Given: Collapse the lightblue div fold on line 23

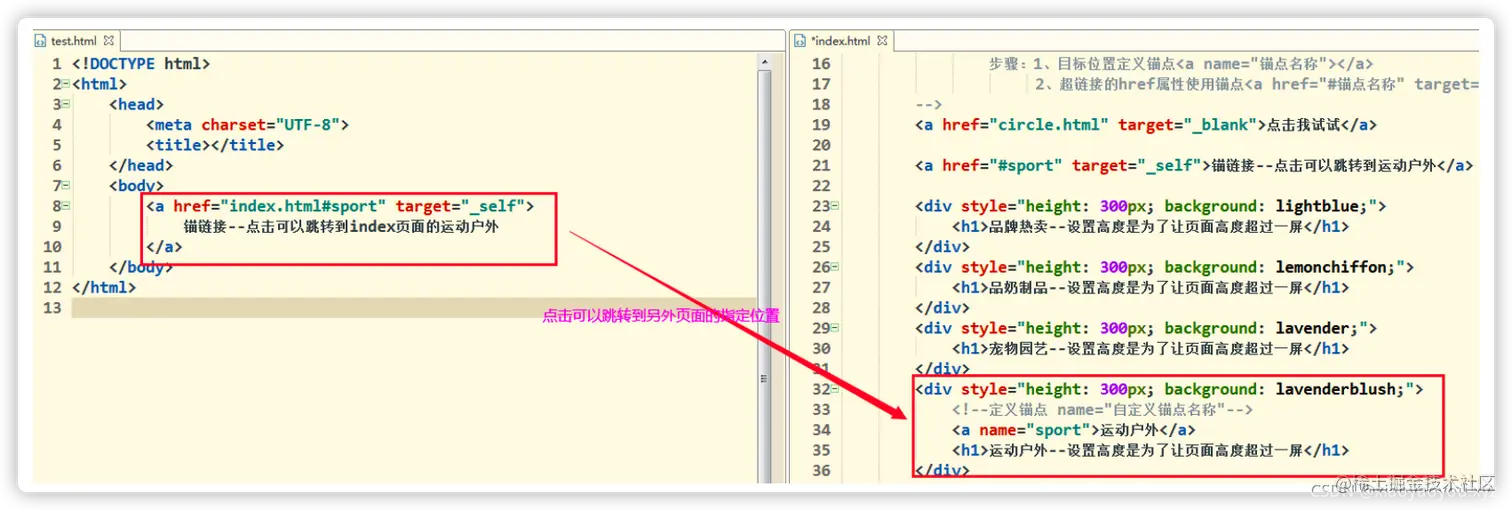Looking at the screenshot, I should click(836, 206).
